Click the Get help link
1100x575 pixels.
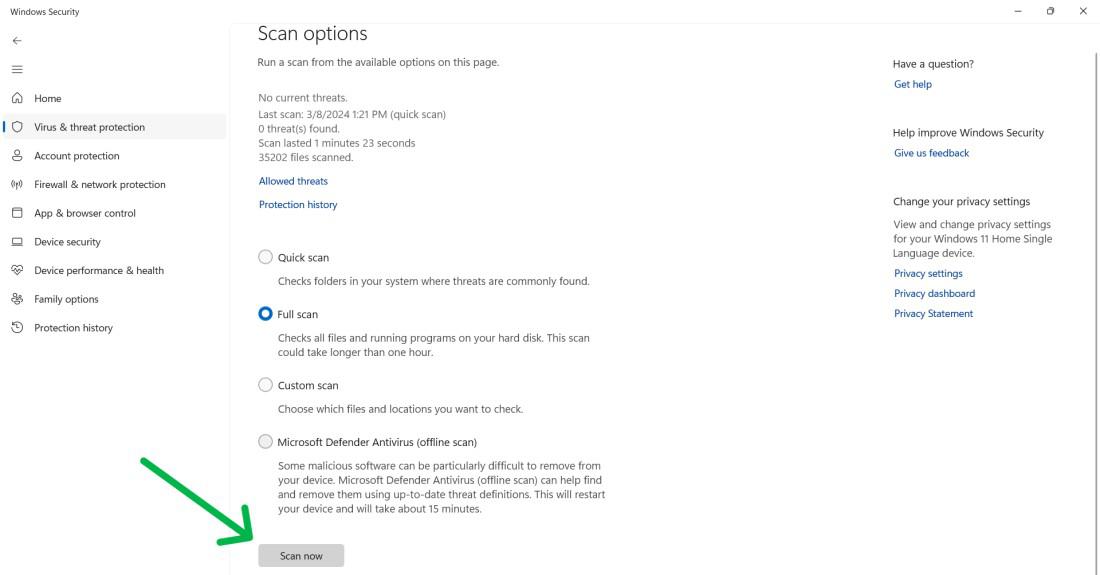tap(912, 85)
